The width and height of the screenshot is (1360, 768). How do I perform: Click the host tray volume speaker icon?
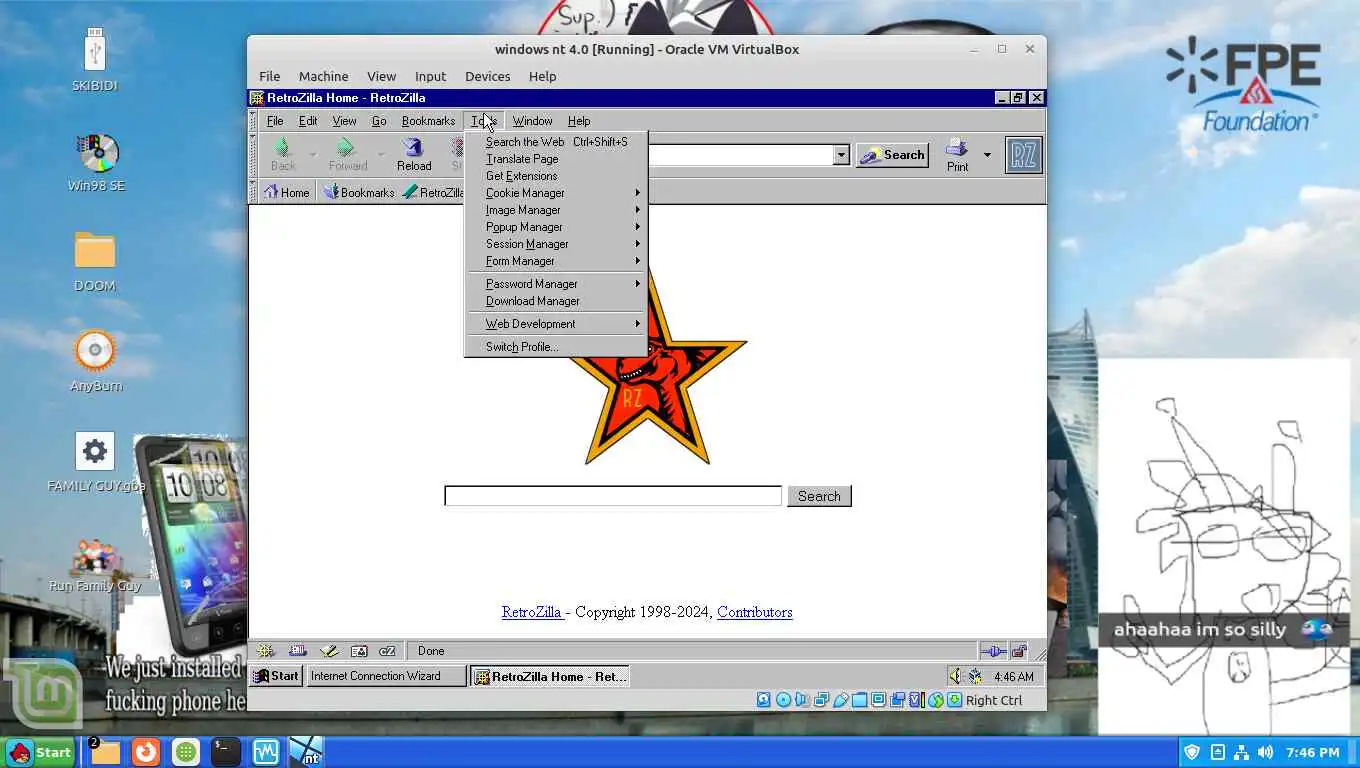pos(1266,752)
